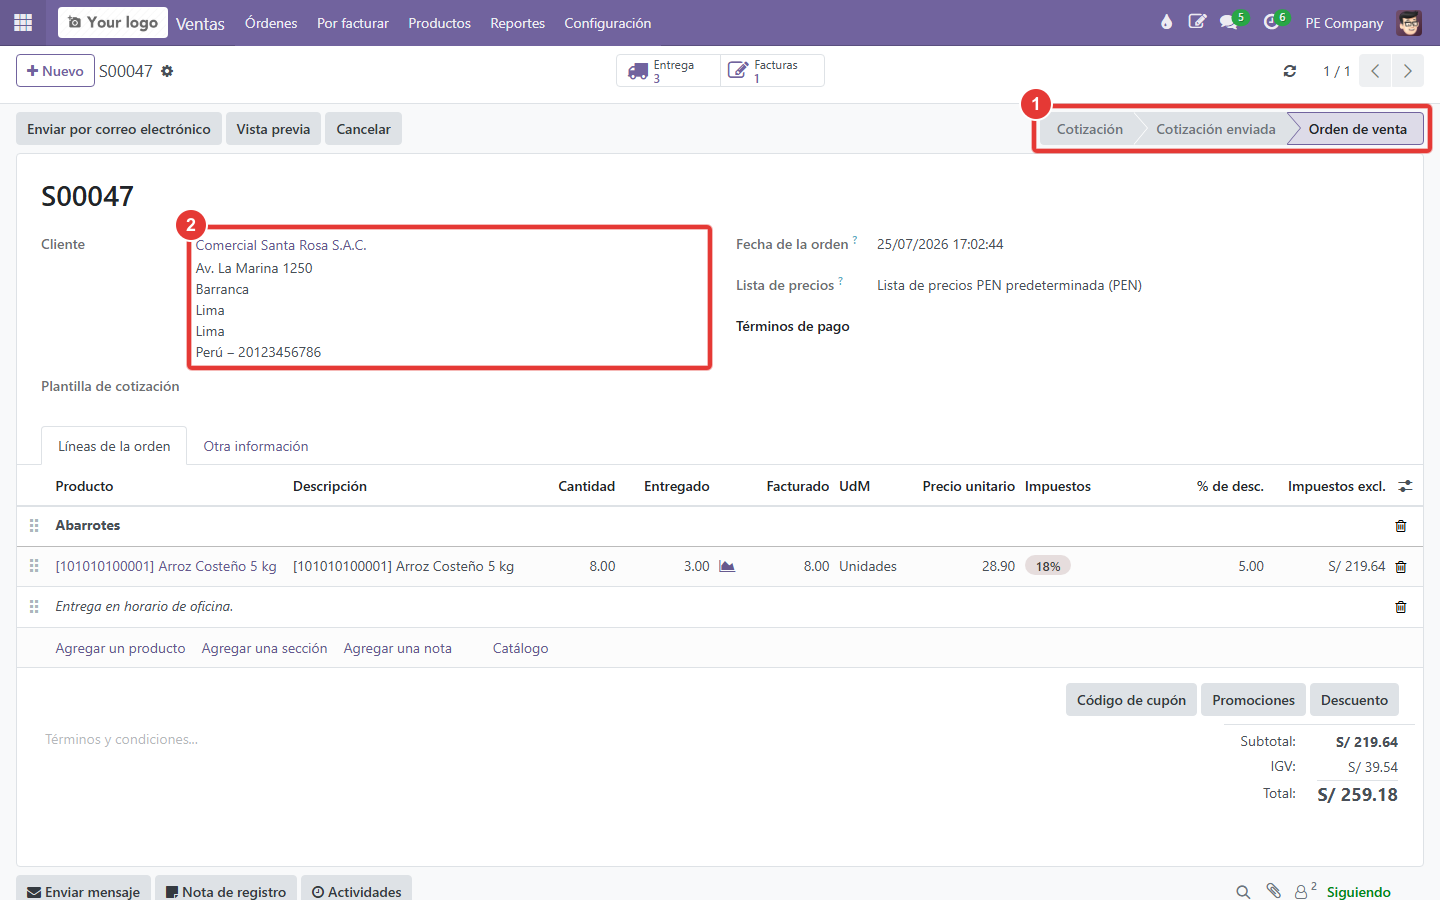Click the Vista previa button
Viewport: 1440px width, 900px height.
tap(273, 129)
